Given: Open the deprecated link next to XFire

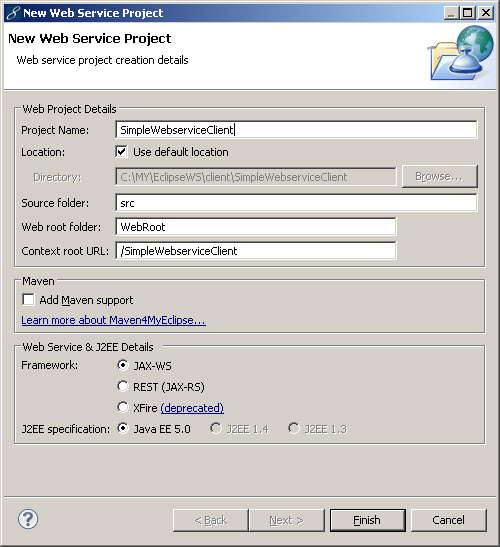Looking at the screenshot, I should pos(192,408).
